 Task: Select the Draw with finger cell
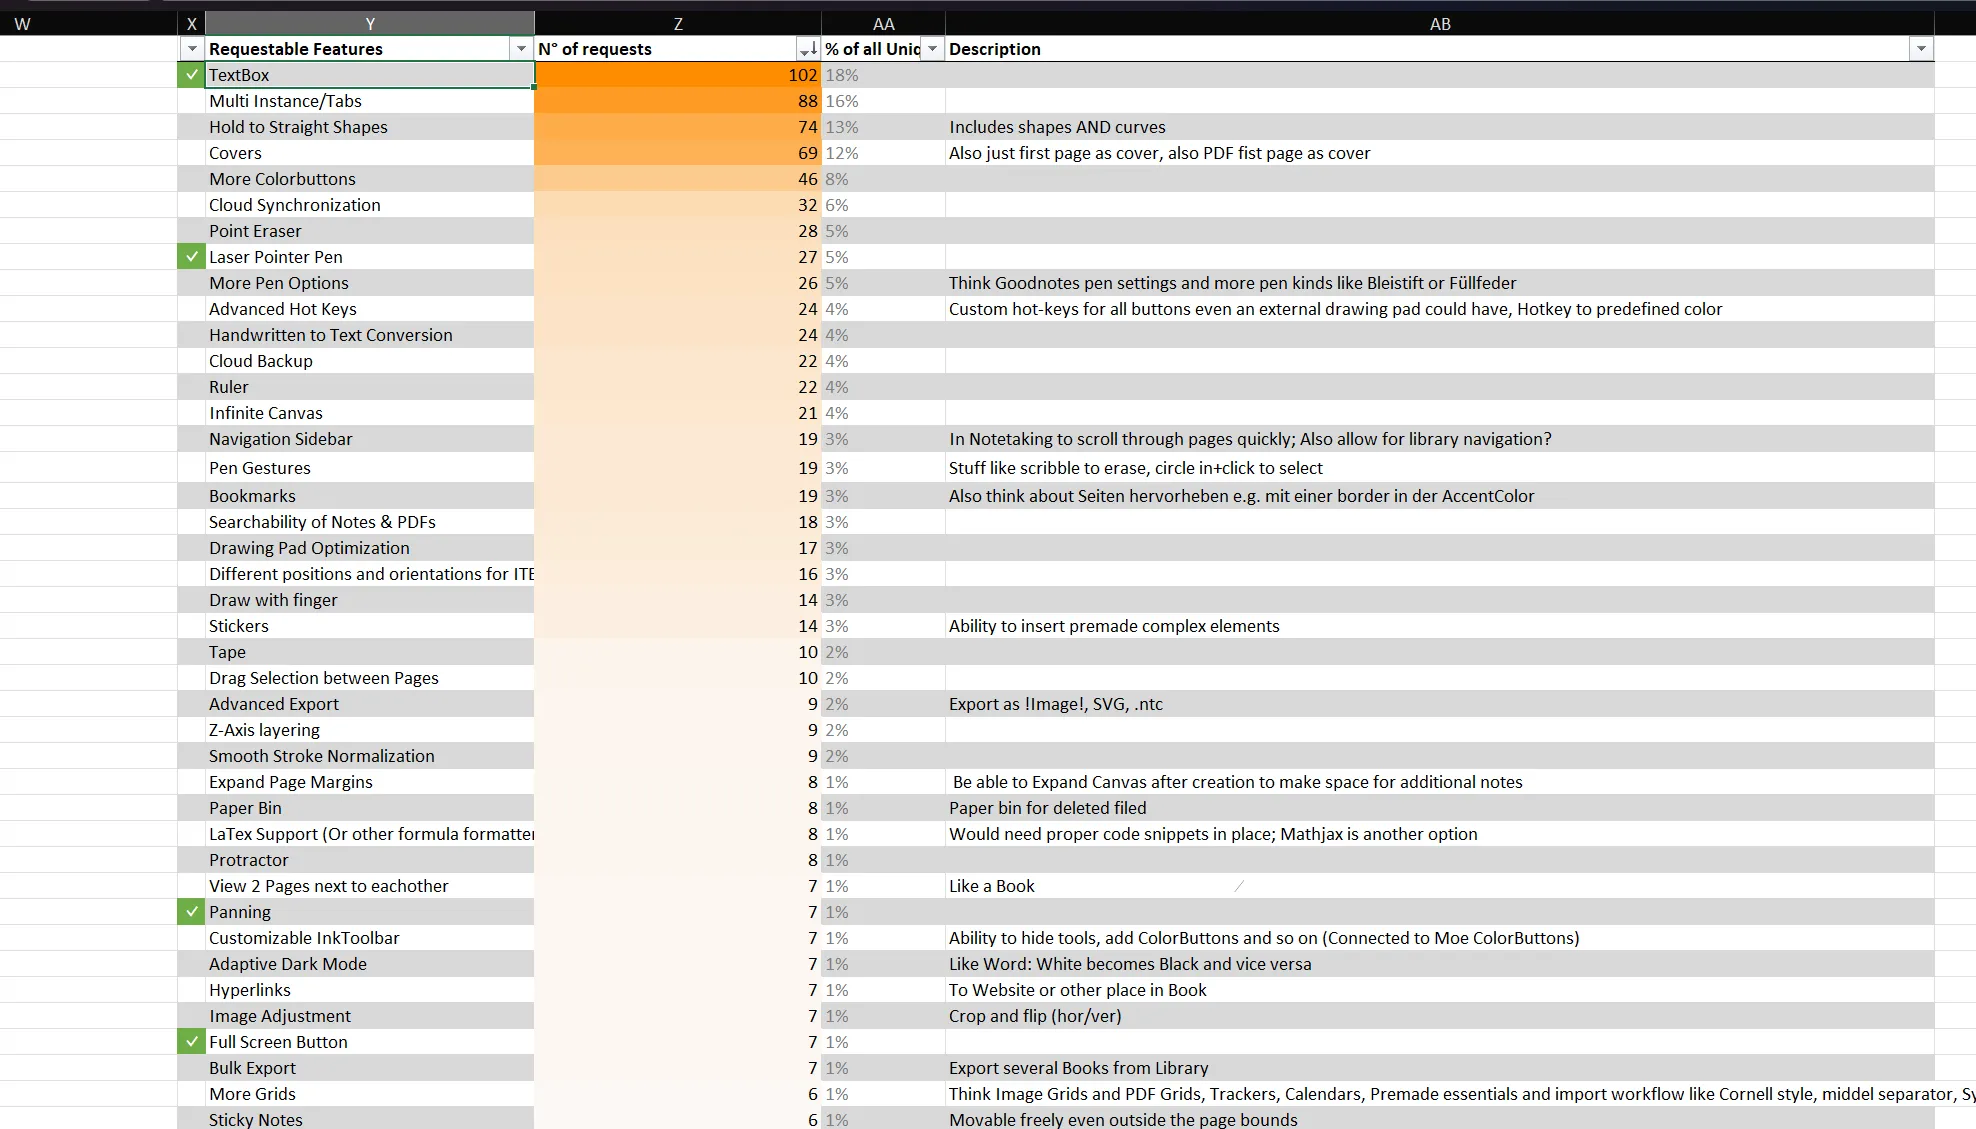click(x=370, y=600)
